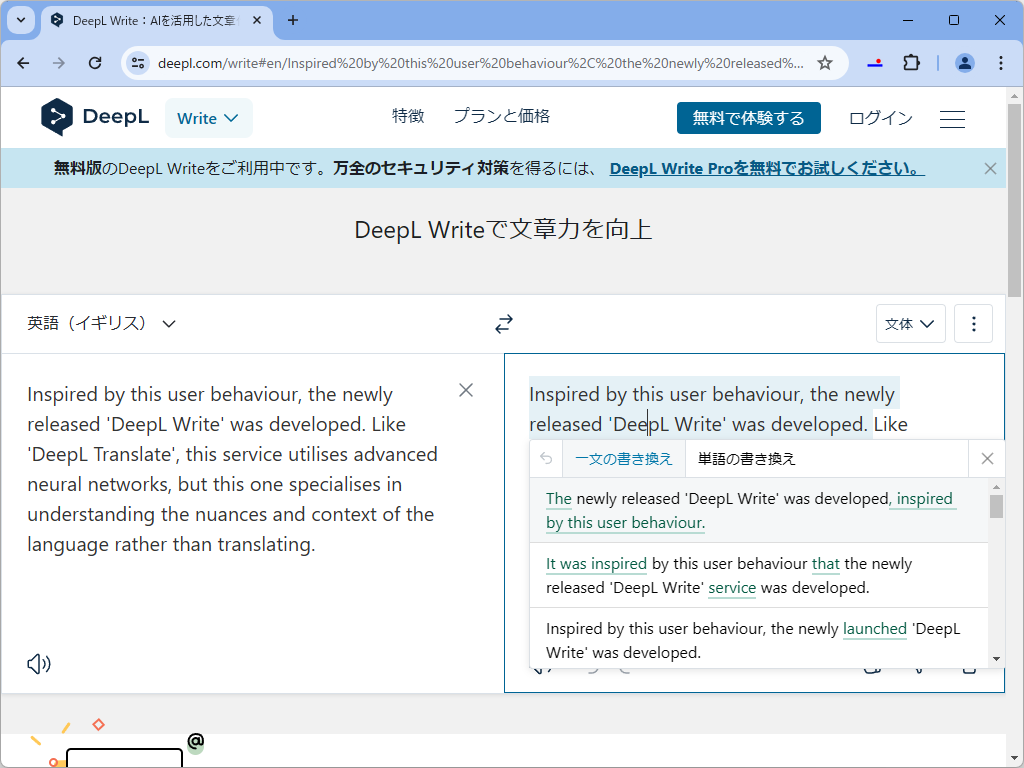The height and width of the screenshot is (768, 1024).
Task: Click the 無料で体験する button
Action: pyautogui.click(x=748, y=117)
